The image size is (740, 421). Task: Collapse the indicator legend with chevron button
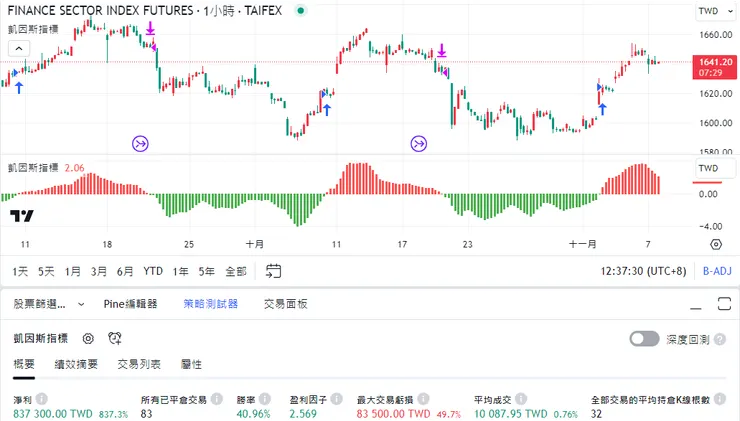[x=19, y=49]
